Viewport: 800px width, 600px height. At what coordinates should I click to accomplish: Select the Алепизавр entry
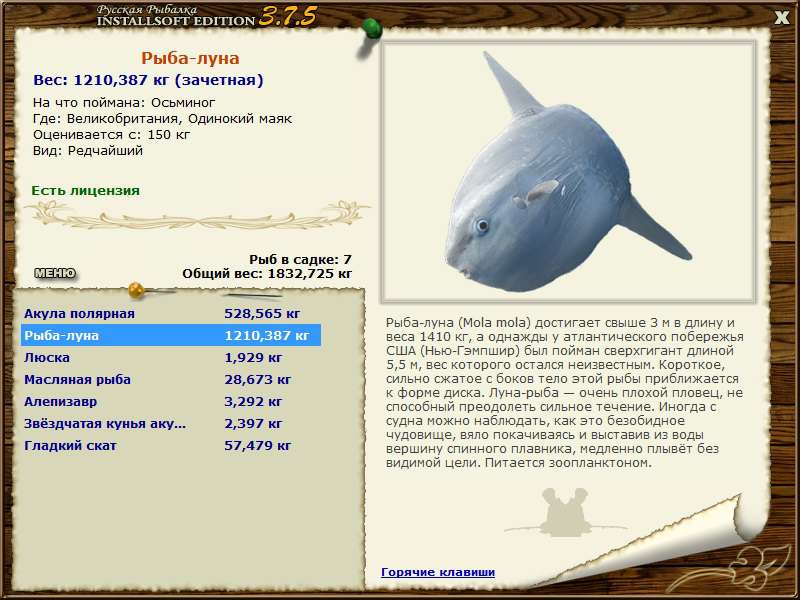[171, 401]
